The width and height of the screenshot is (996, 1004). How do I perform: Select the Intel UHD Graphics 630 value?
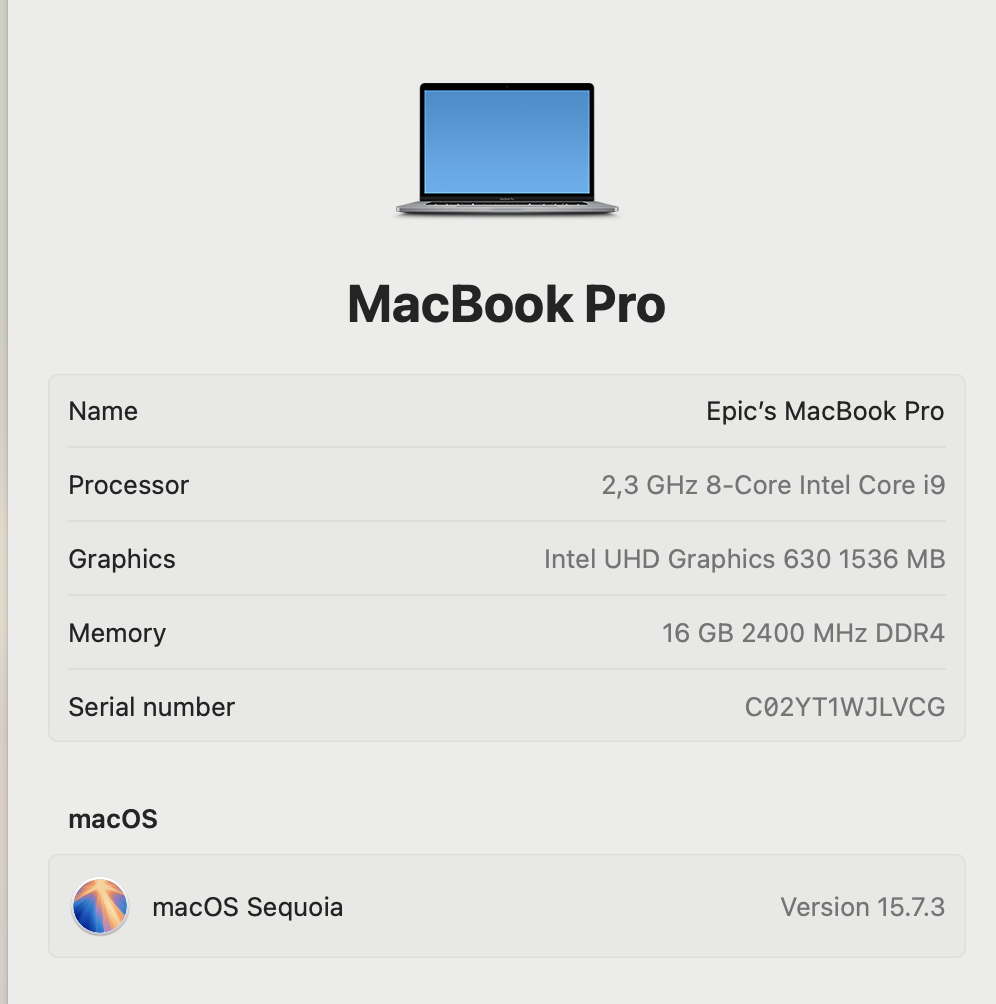[744, 559]
